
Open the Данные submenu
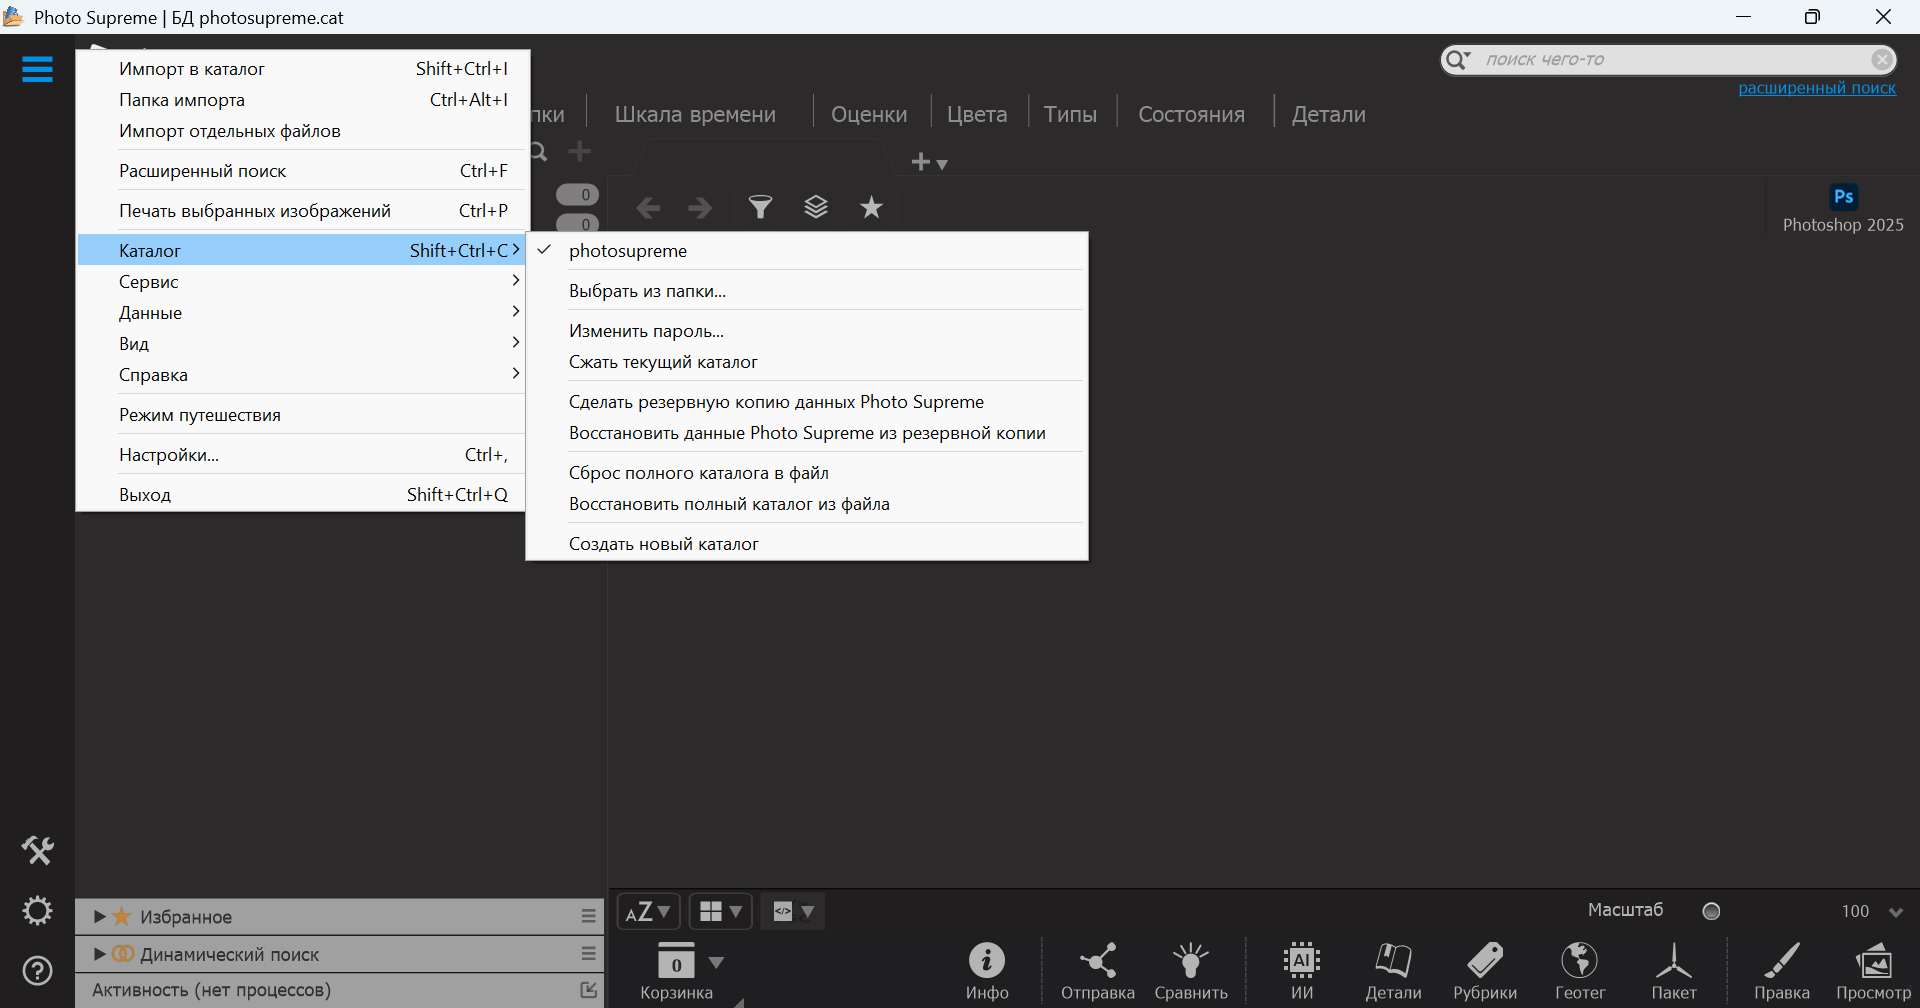[x=301, y=313]
